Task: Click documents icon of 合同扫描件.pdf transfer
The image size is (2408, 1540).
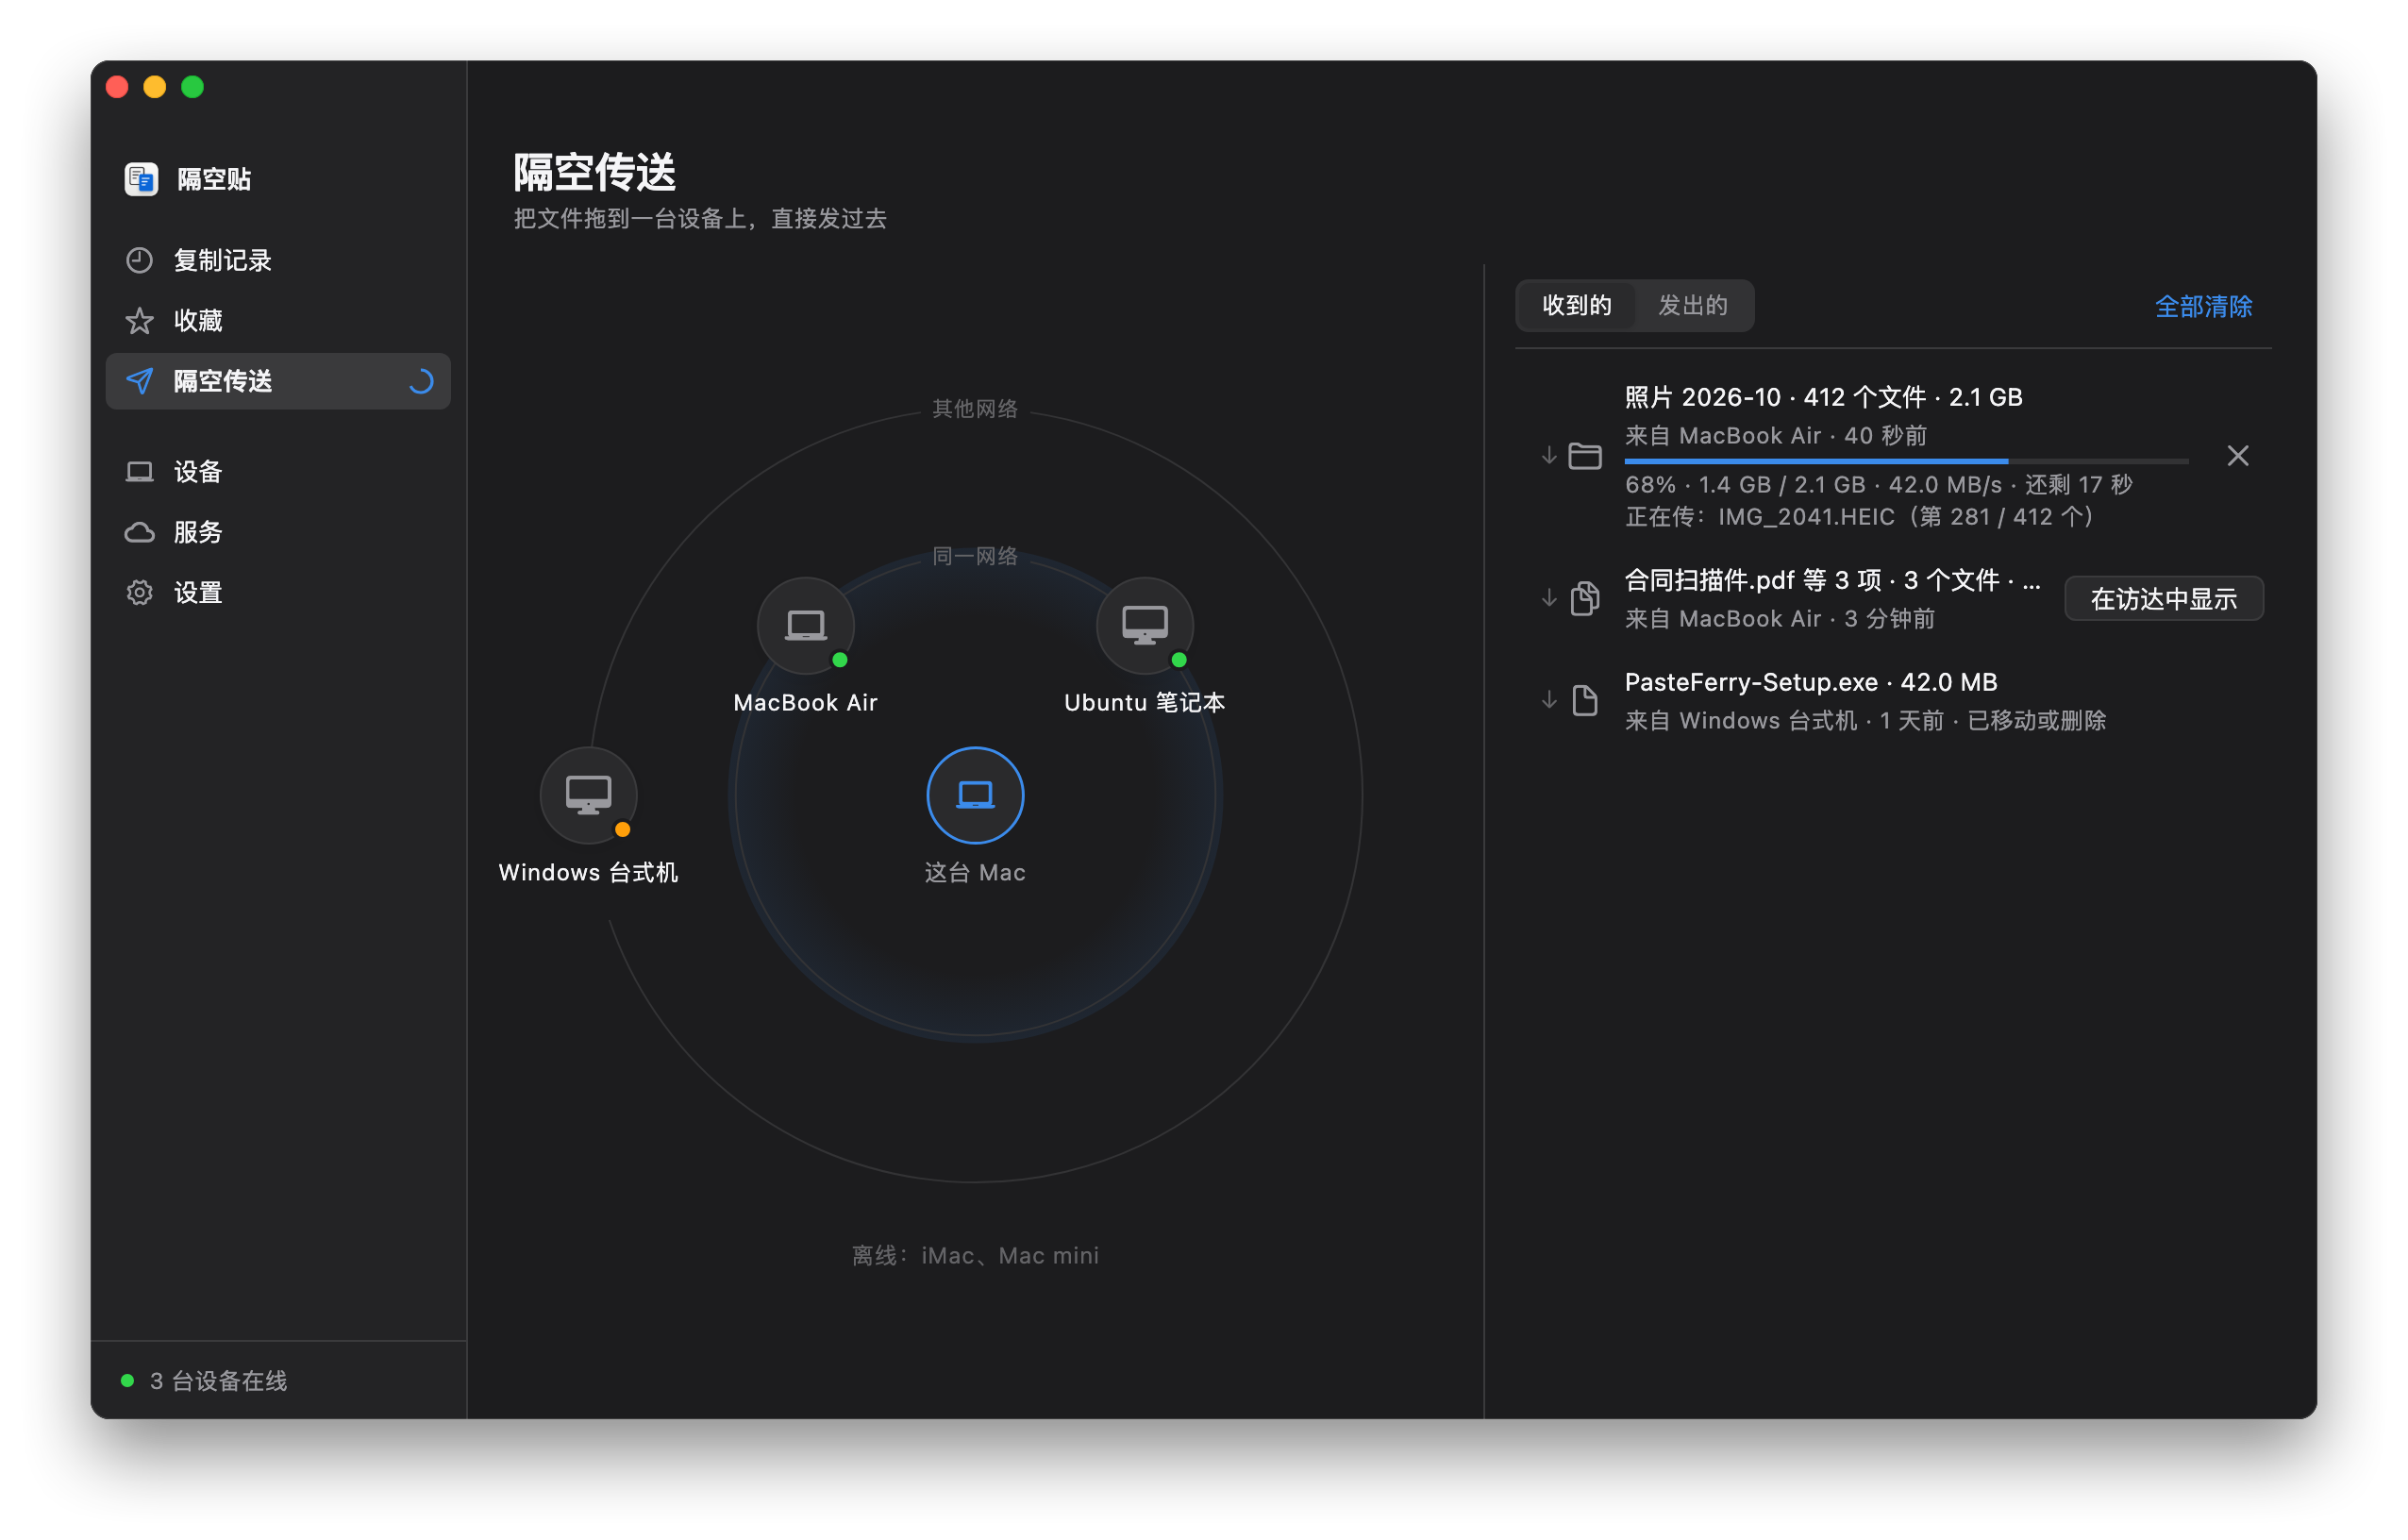Action: [1585, 598]
